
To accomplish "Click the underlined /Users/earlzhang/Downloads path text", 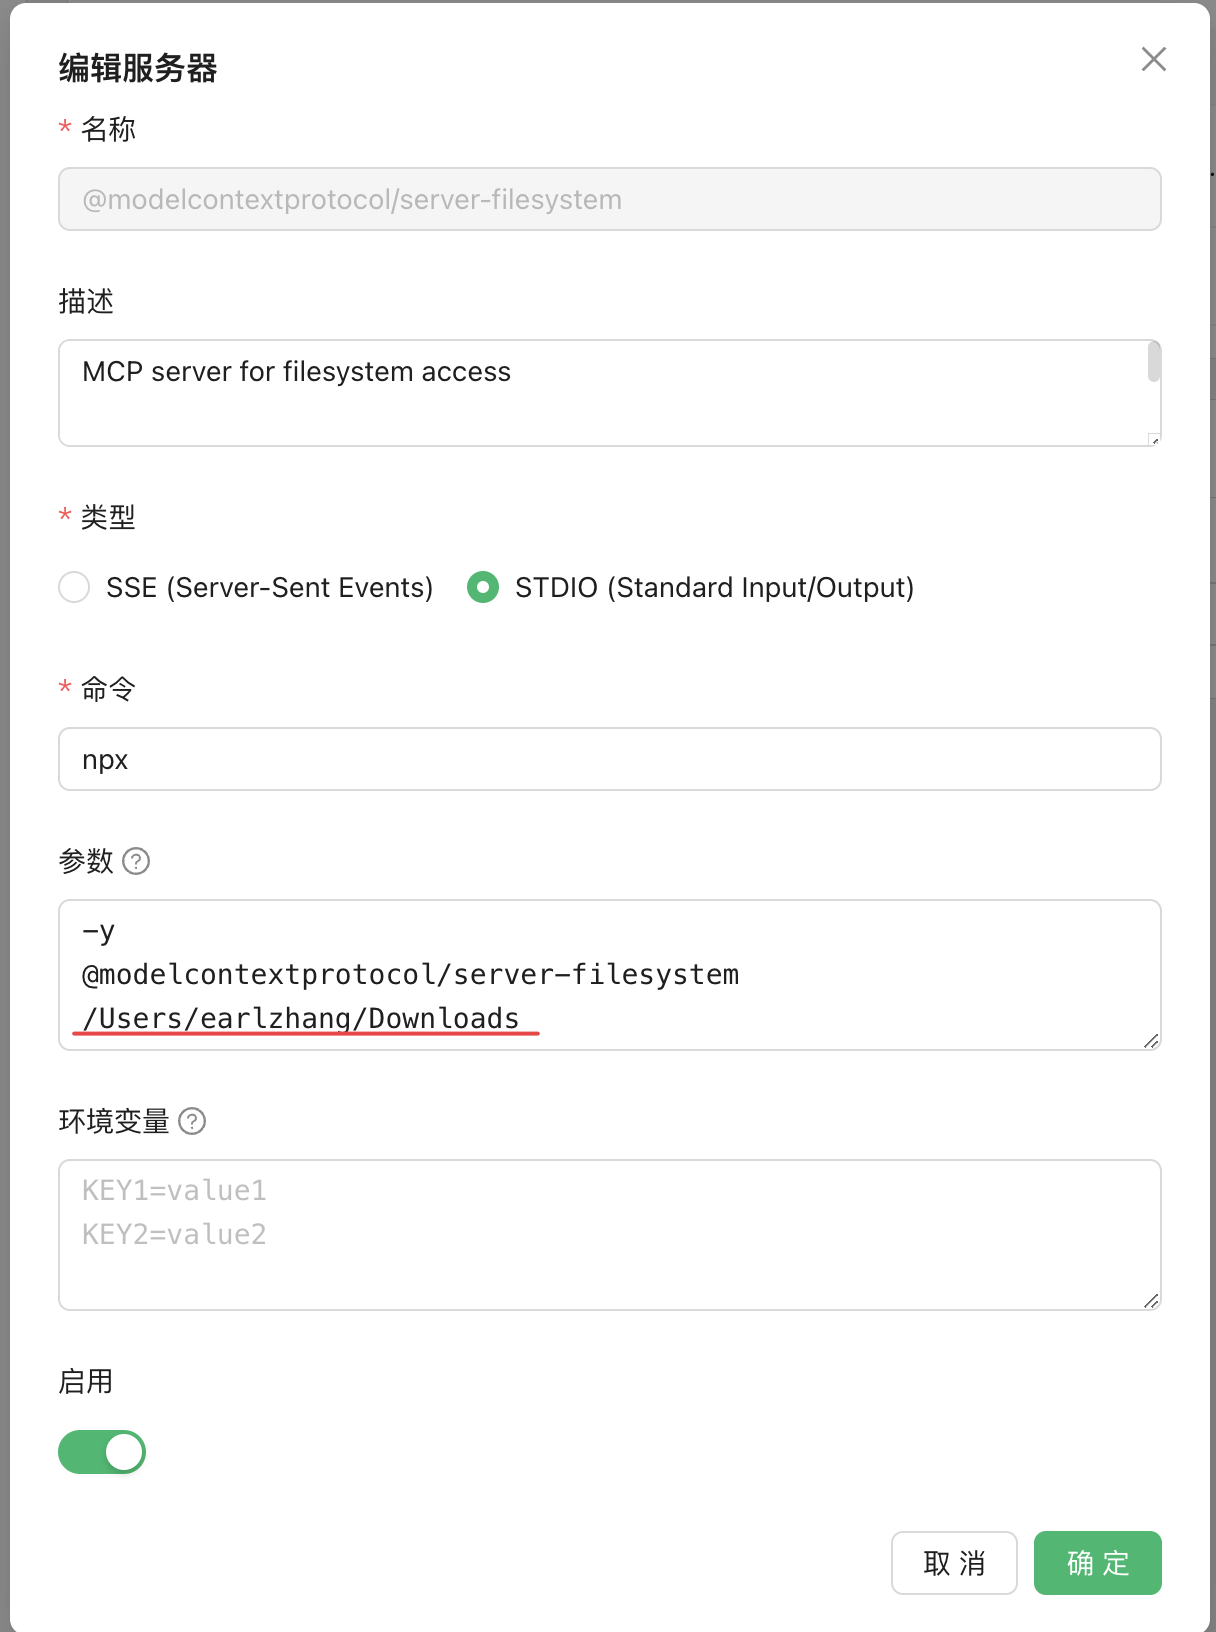I will (x=300, y=1017).
